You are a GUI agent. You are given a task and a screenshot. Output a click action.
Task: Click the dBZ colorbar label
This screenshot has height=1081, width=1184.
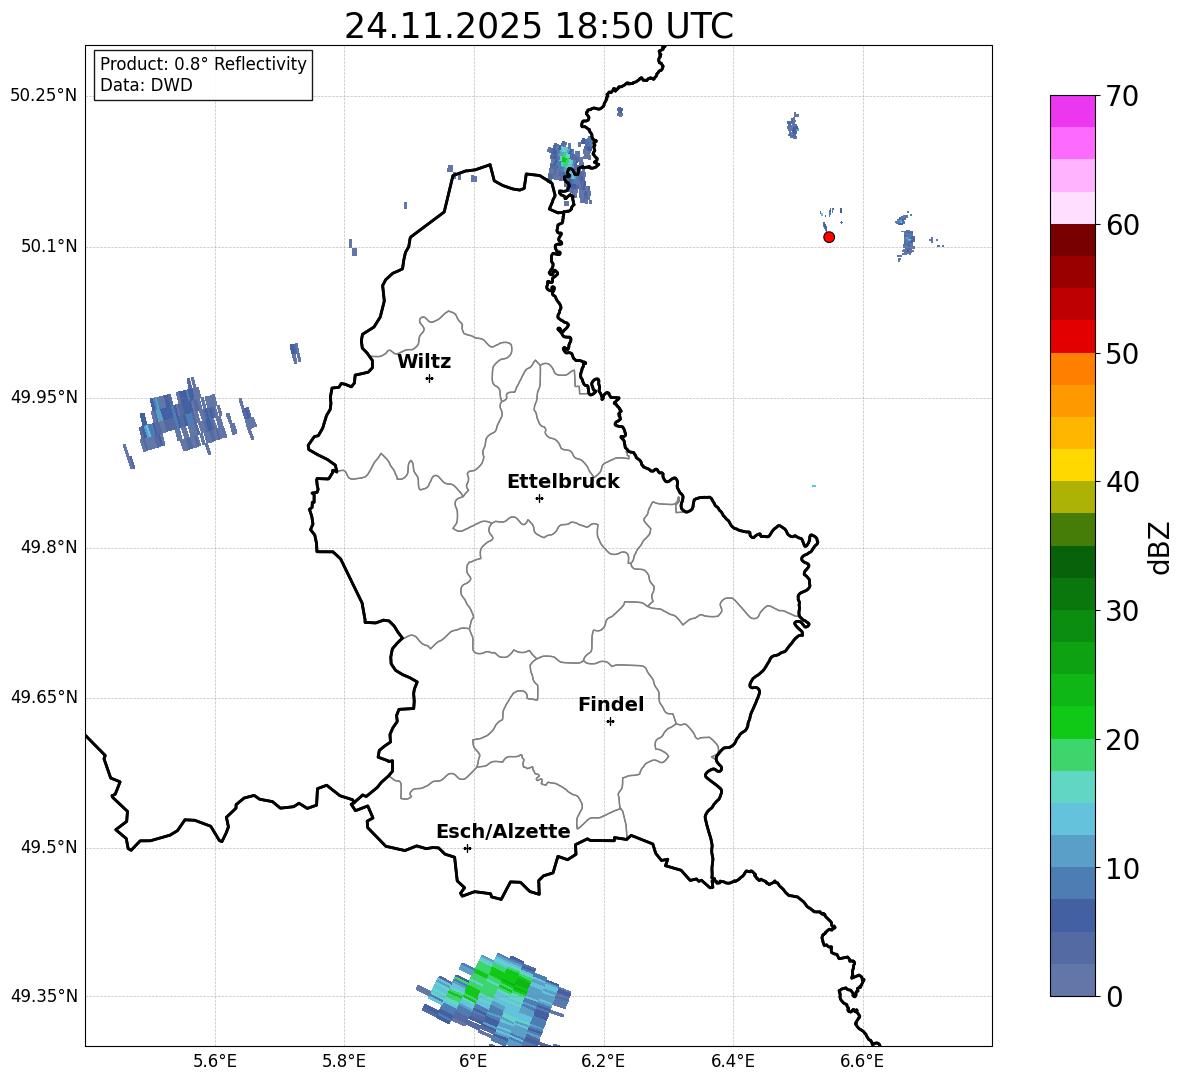(1161, 548)
